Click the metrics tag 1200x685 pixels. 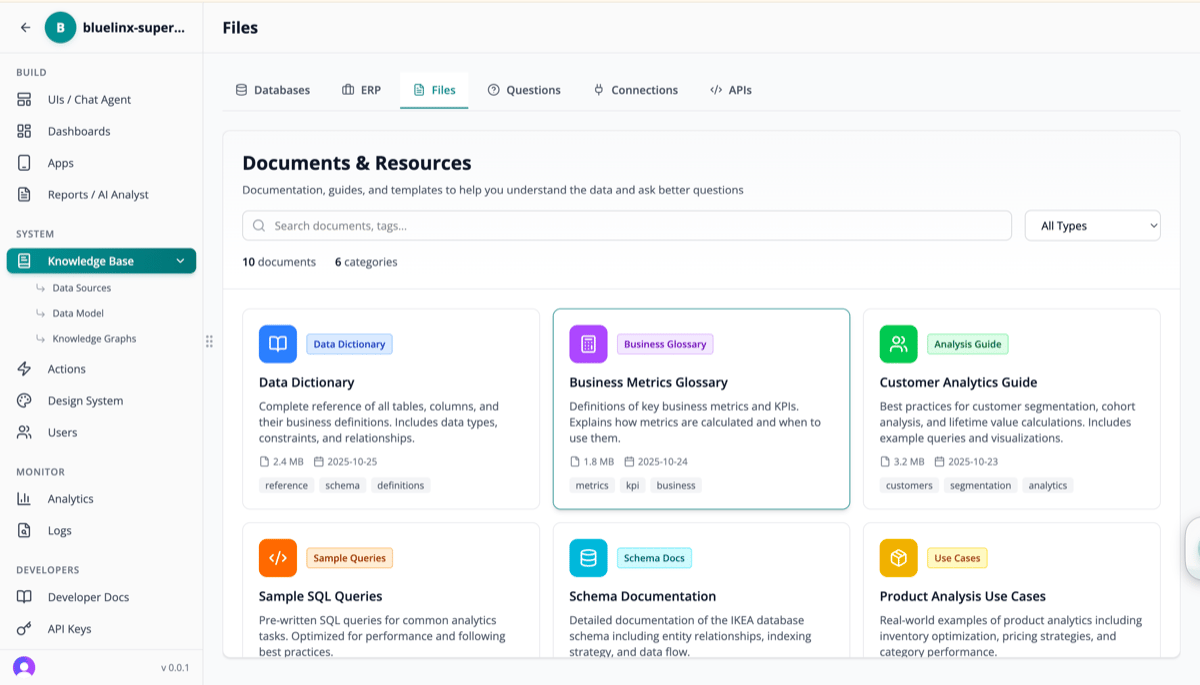tap(592, 485)
